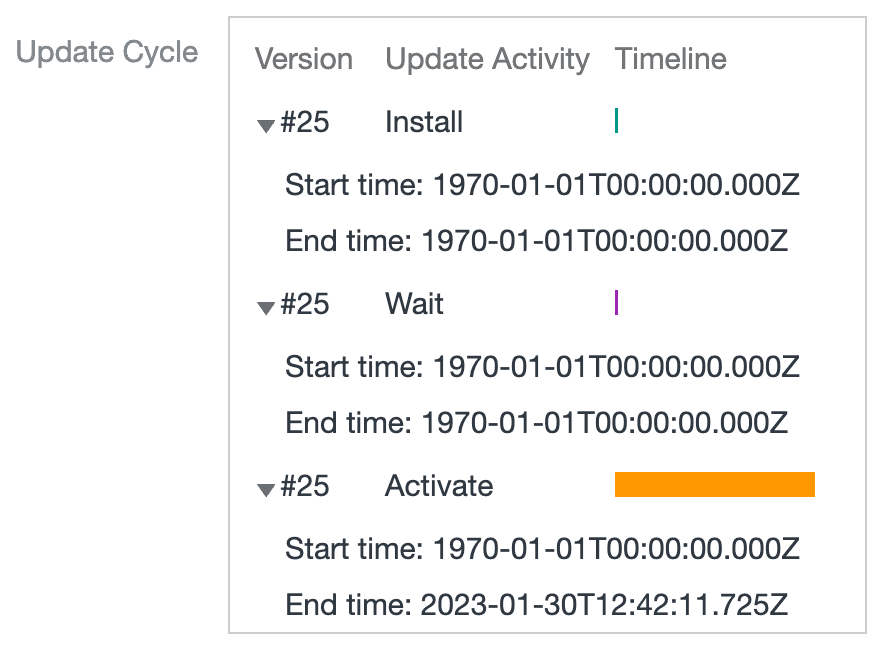This screenshot has height=646, width=880.
Task: Click the Timeline column header
Action: pyautogui.click(x=670, y=59)
